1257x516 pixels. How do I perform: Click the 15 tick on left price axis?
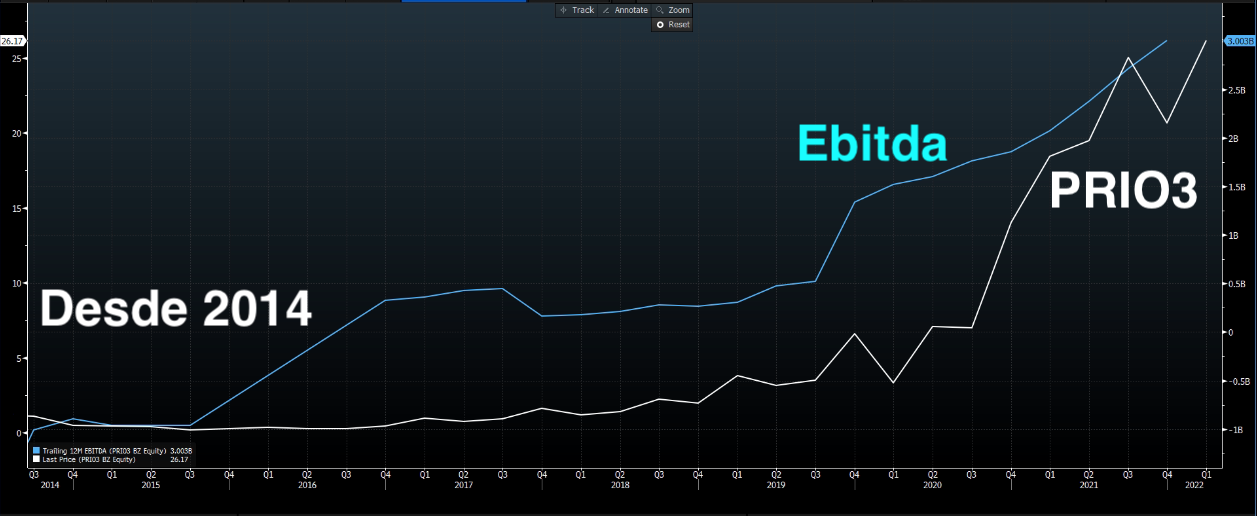(17, 208)
